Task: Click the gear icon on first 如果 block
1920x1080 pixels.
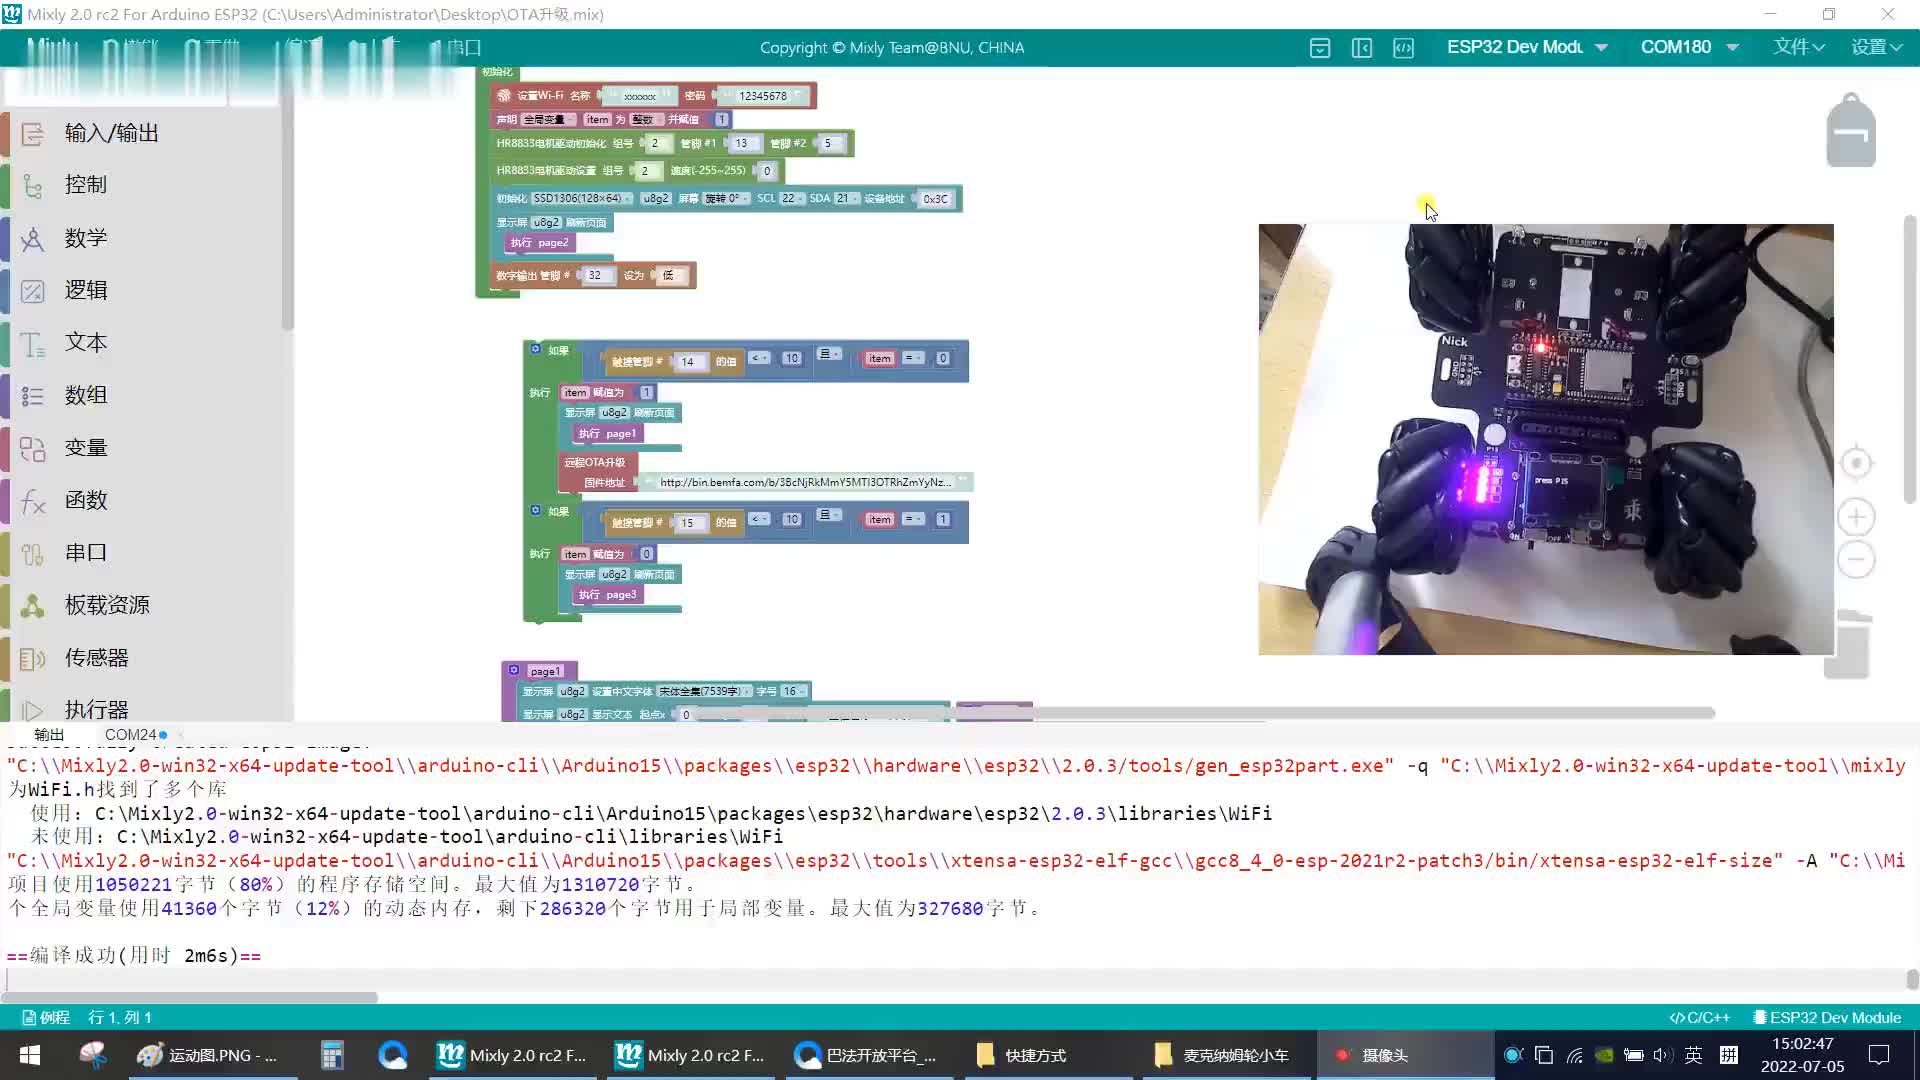Action: 535,349
